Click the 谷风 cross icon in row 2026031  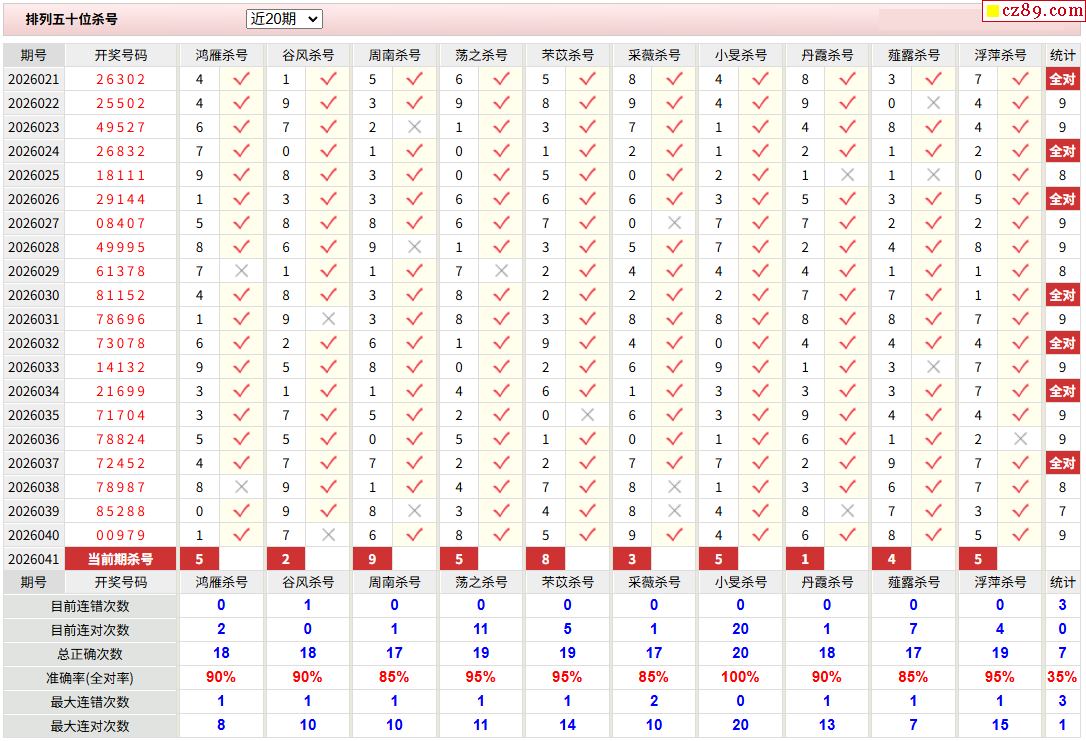point(328,319)
